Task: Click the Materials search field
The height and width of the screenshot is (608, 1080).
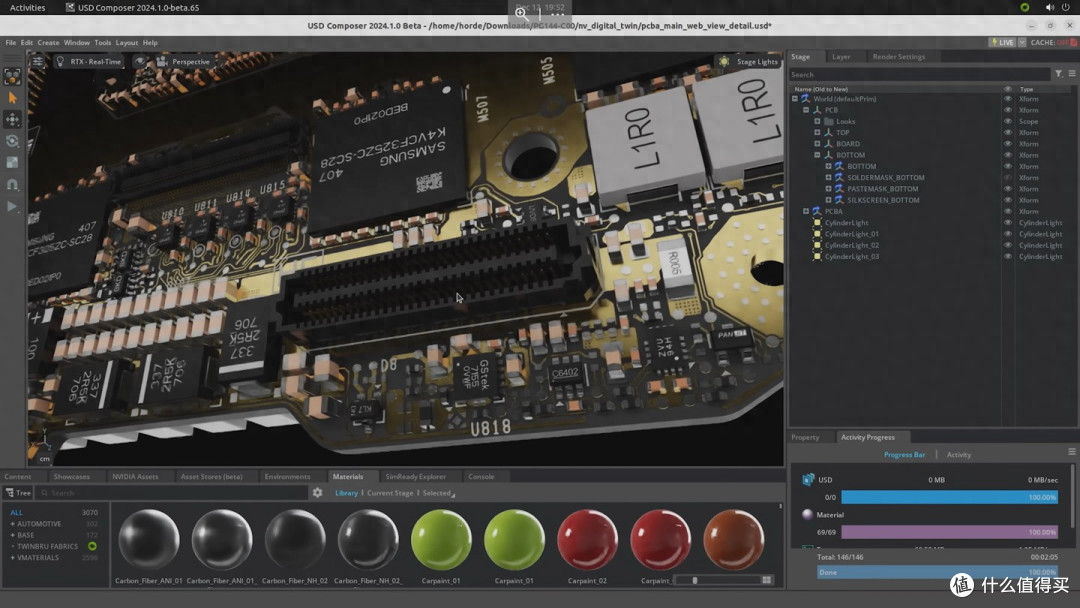Action: click(172, 493)
